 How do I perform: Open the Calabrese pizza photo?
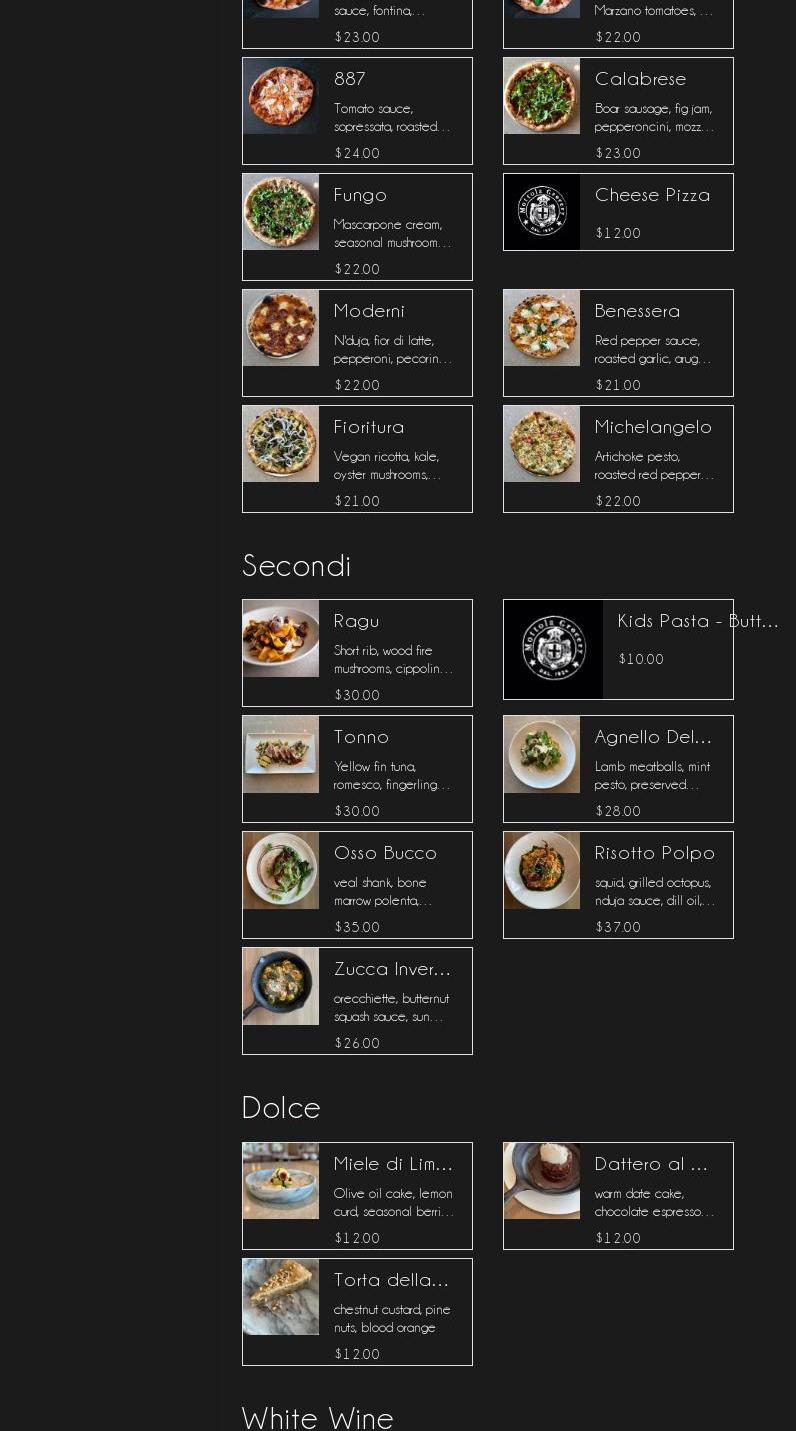click(542, 96)
